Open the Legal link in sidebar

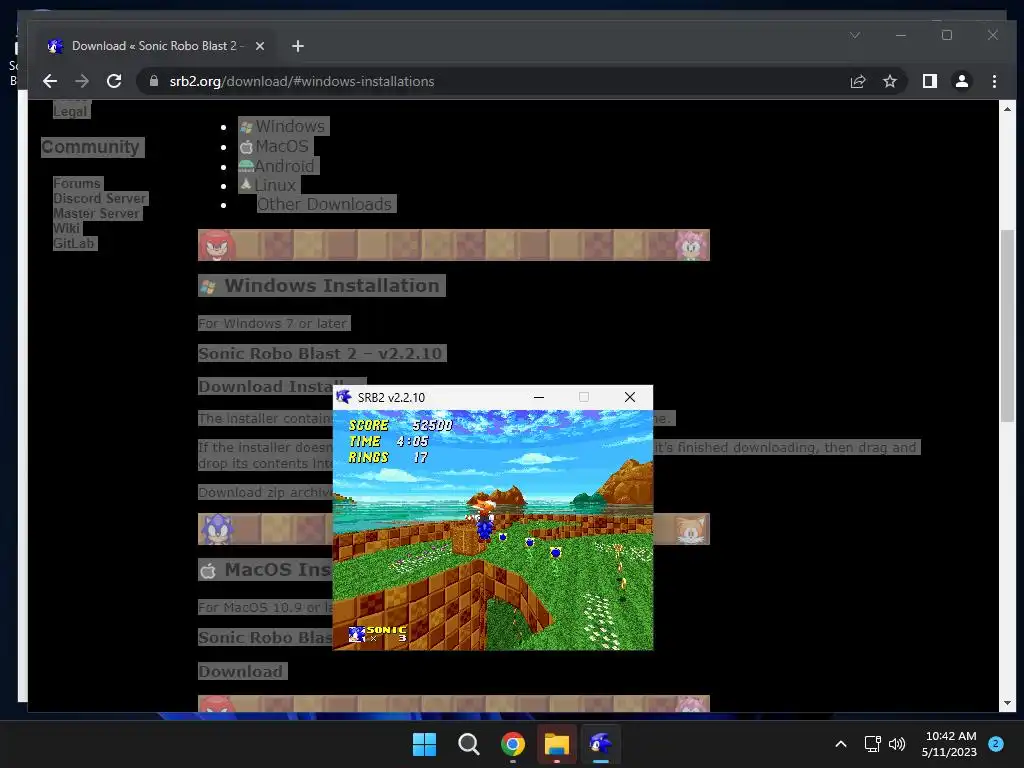coord(71,111)
